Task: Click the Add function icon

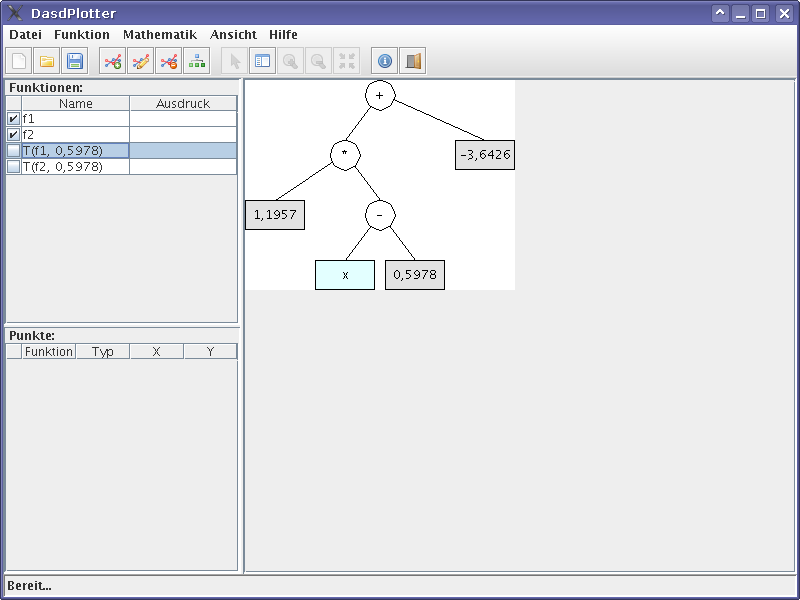Action: click(x=113, y=61)
